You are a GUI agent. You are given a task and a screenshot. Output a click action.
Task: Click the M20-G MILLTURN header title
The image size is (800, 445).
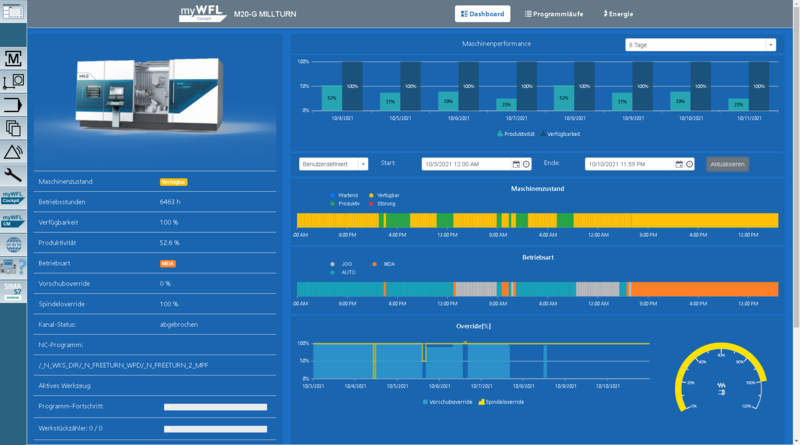265,14
